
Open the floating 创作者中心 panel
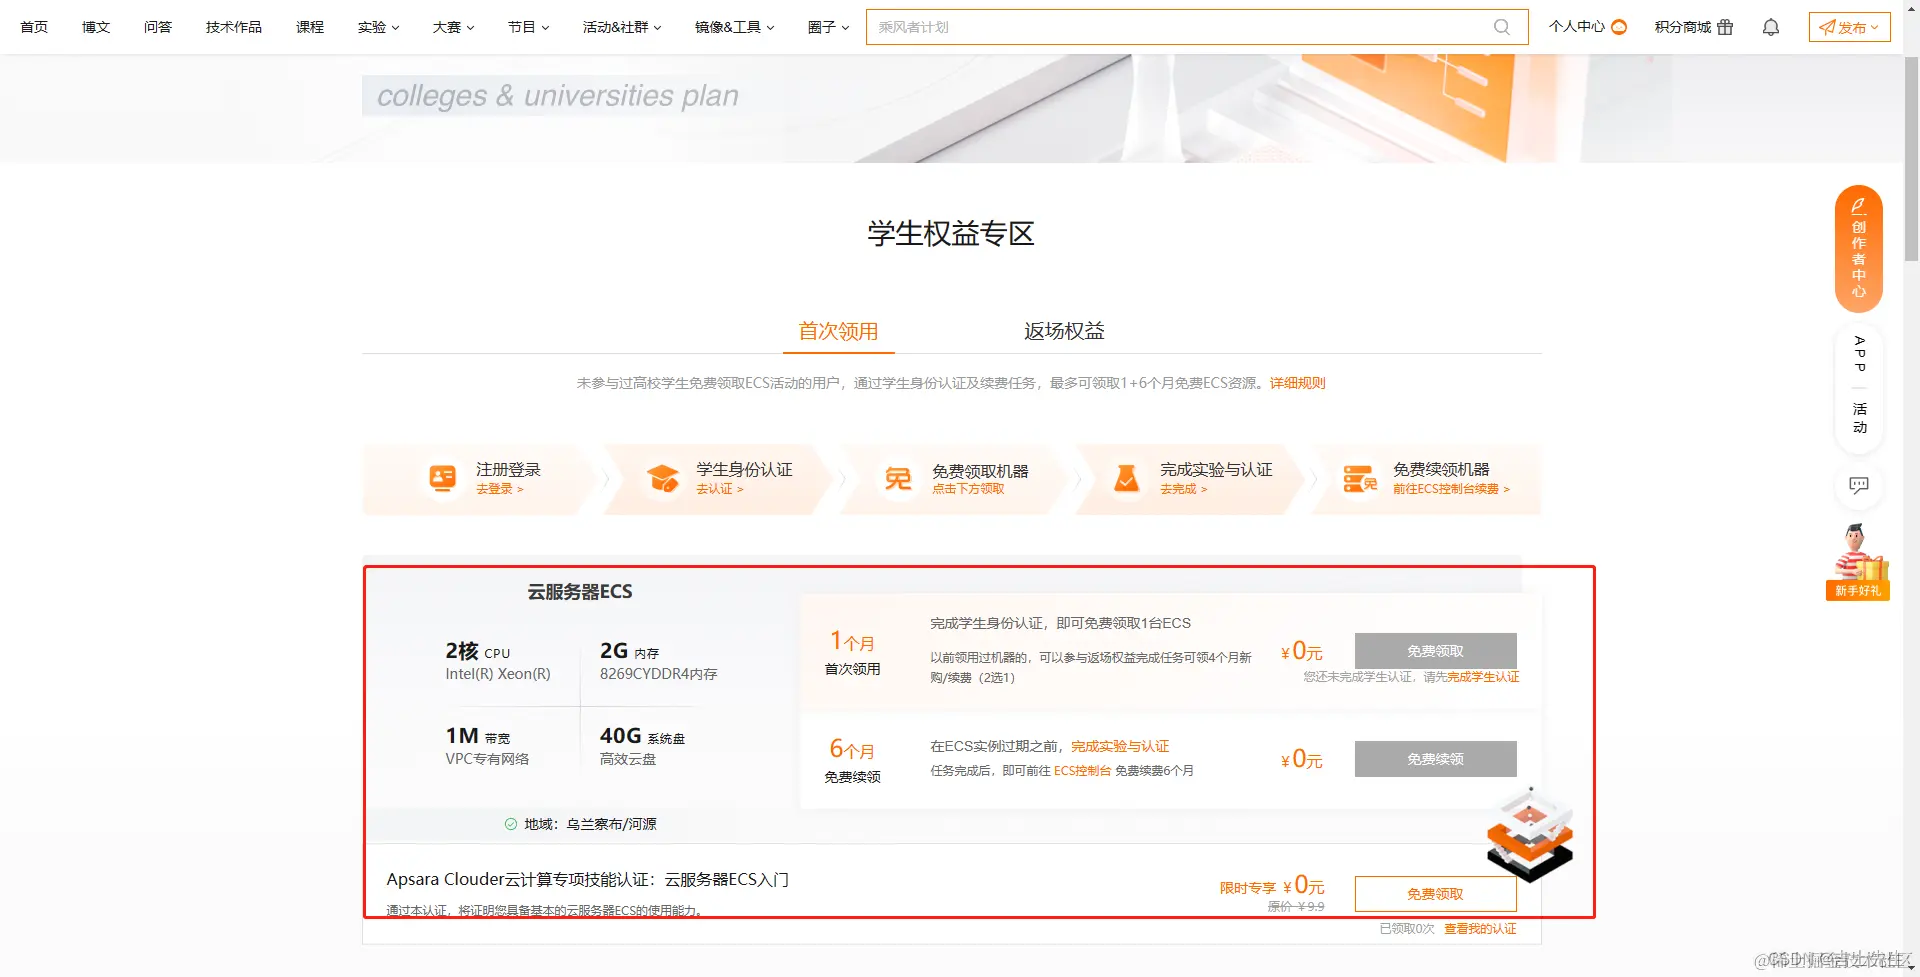point(1858,249)
